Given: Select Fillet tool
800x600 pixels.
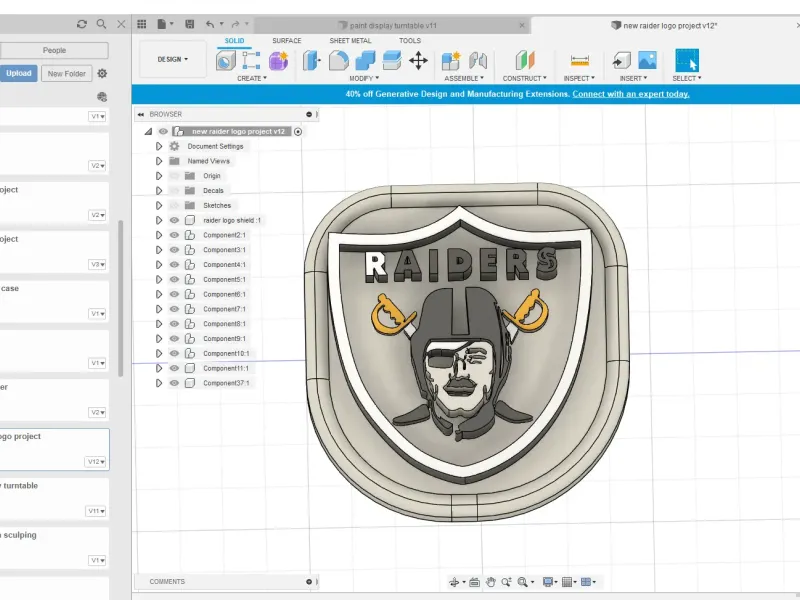Looking at the screenshot, I should (x=339, y=61).
